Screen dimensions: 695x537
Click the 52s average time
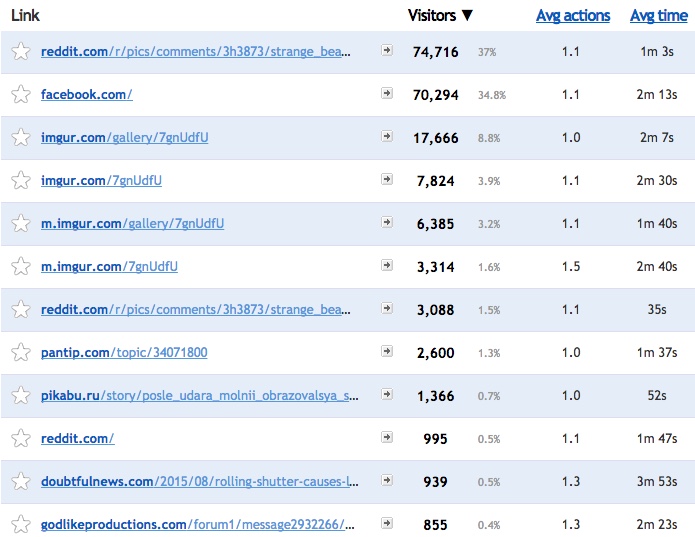[657, 396]
